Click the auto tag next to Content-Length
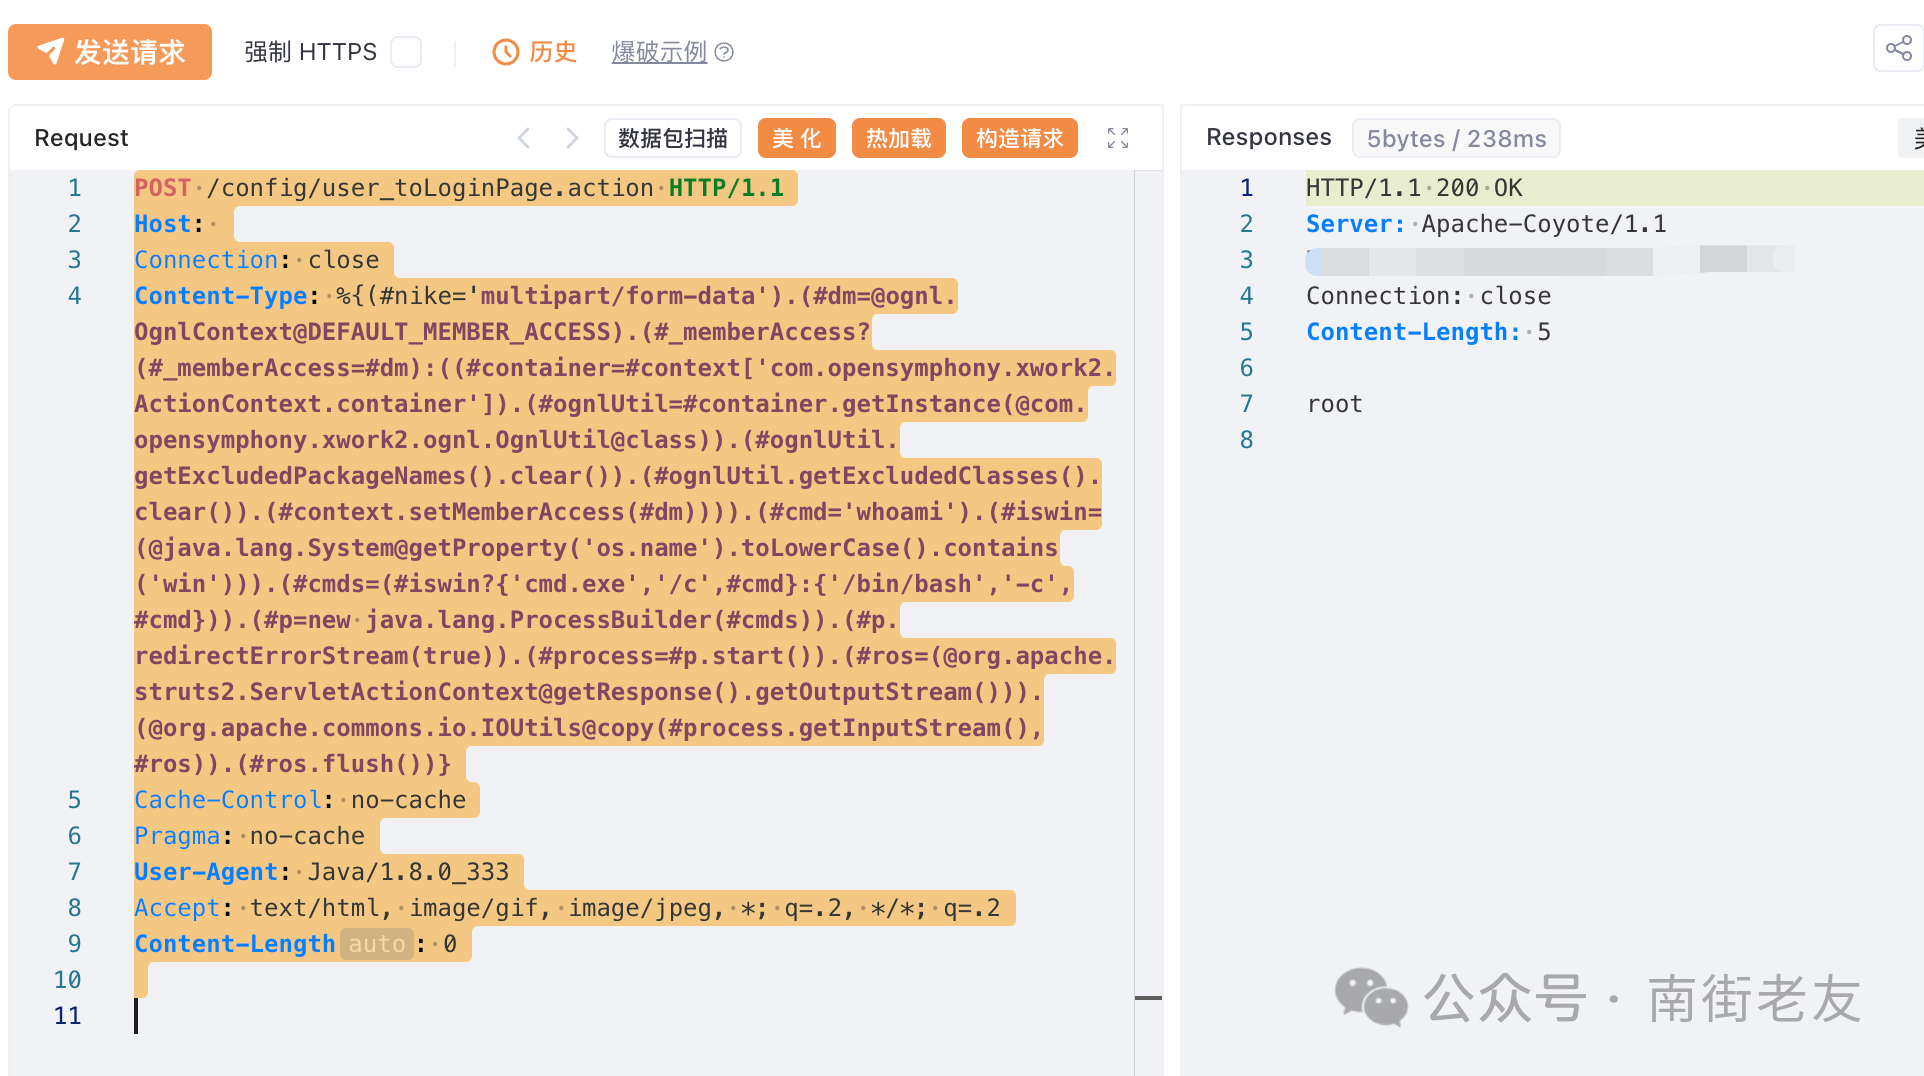The image size is (1924, 1076). pyautogui.click(x=377, y=944)
